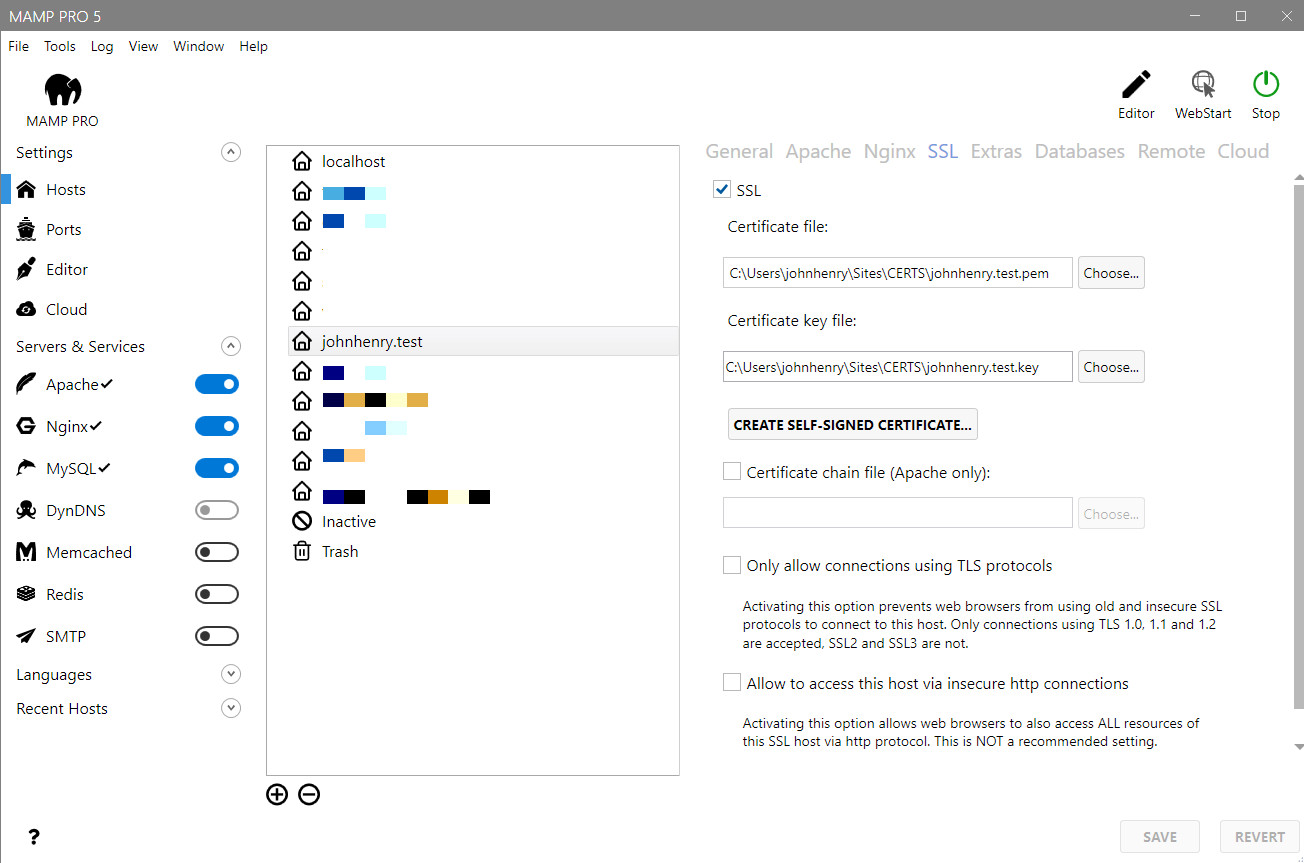Click the certificate key file path field
The height and width of the screenshot is (863, 1304).
click(897, 366)
